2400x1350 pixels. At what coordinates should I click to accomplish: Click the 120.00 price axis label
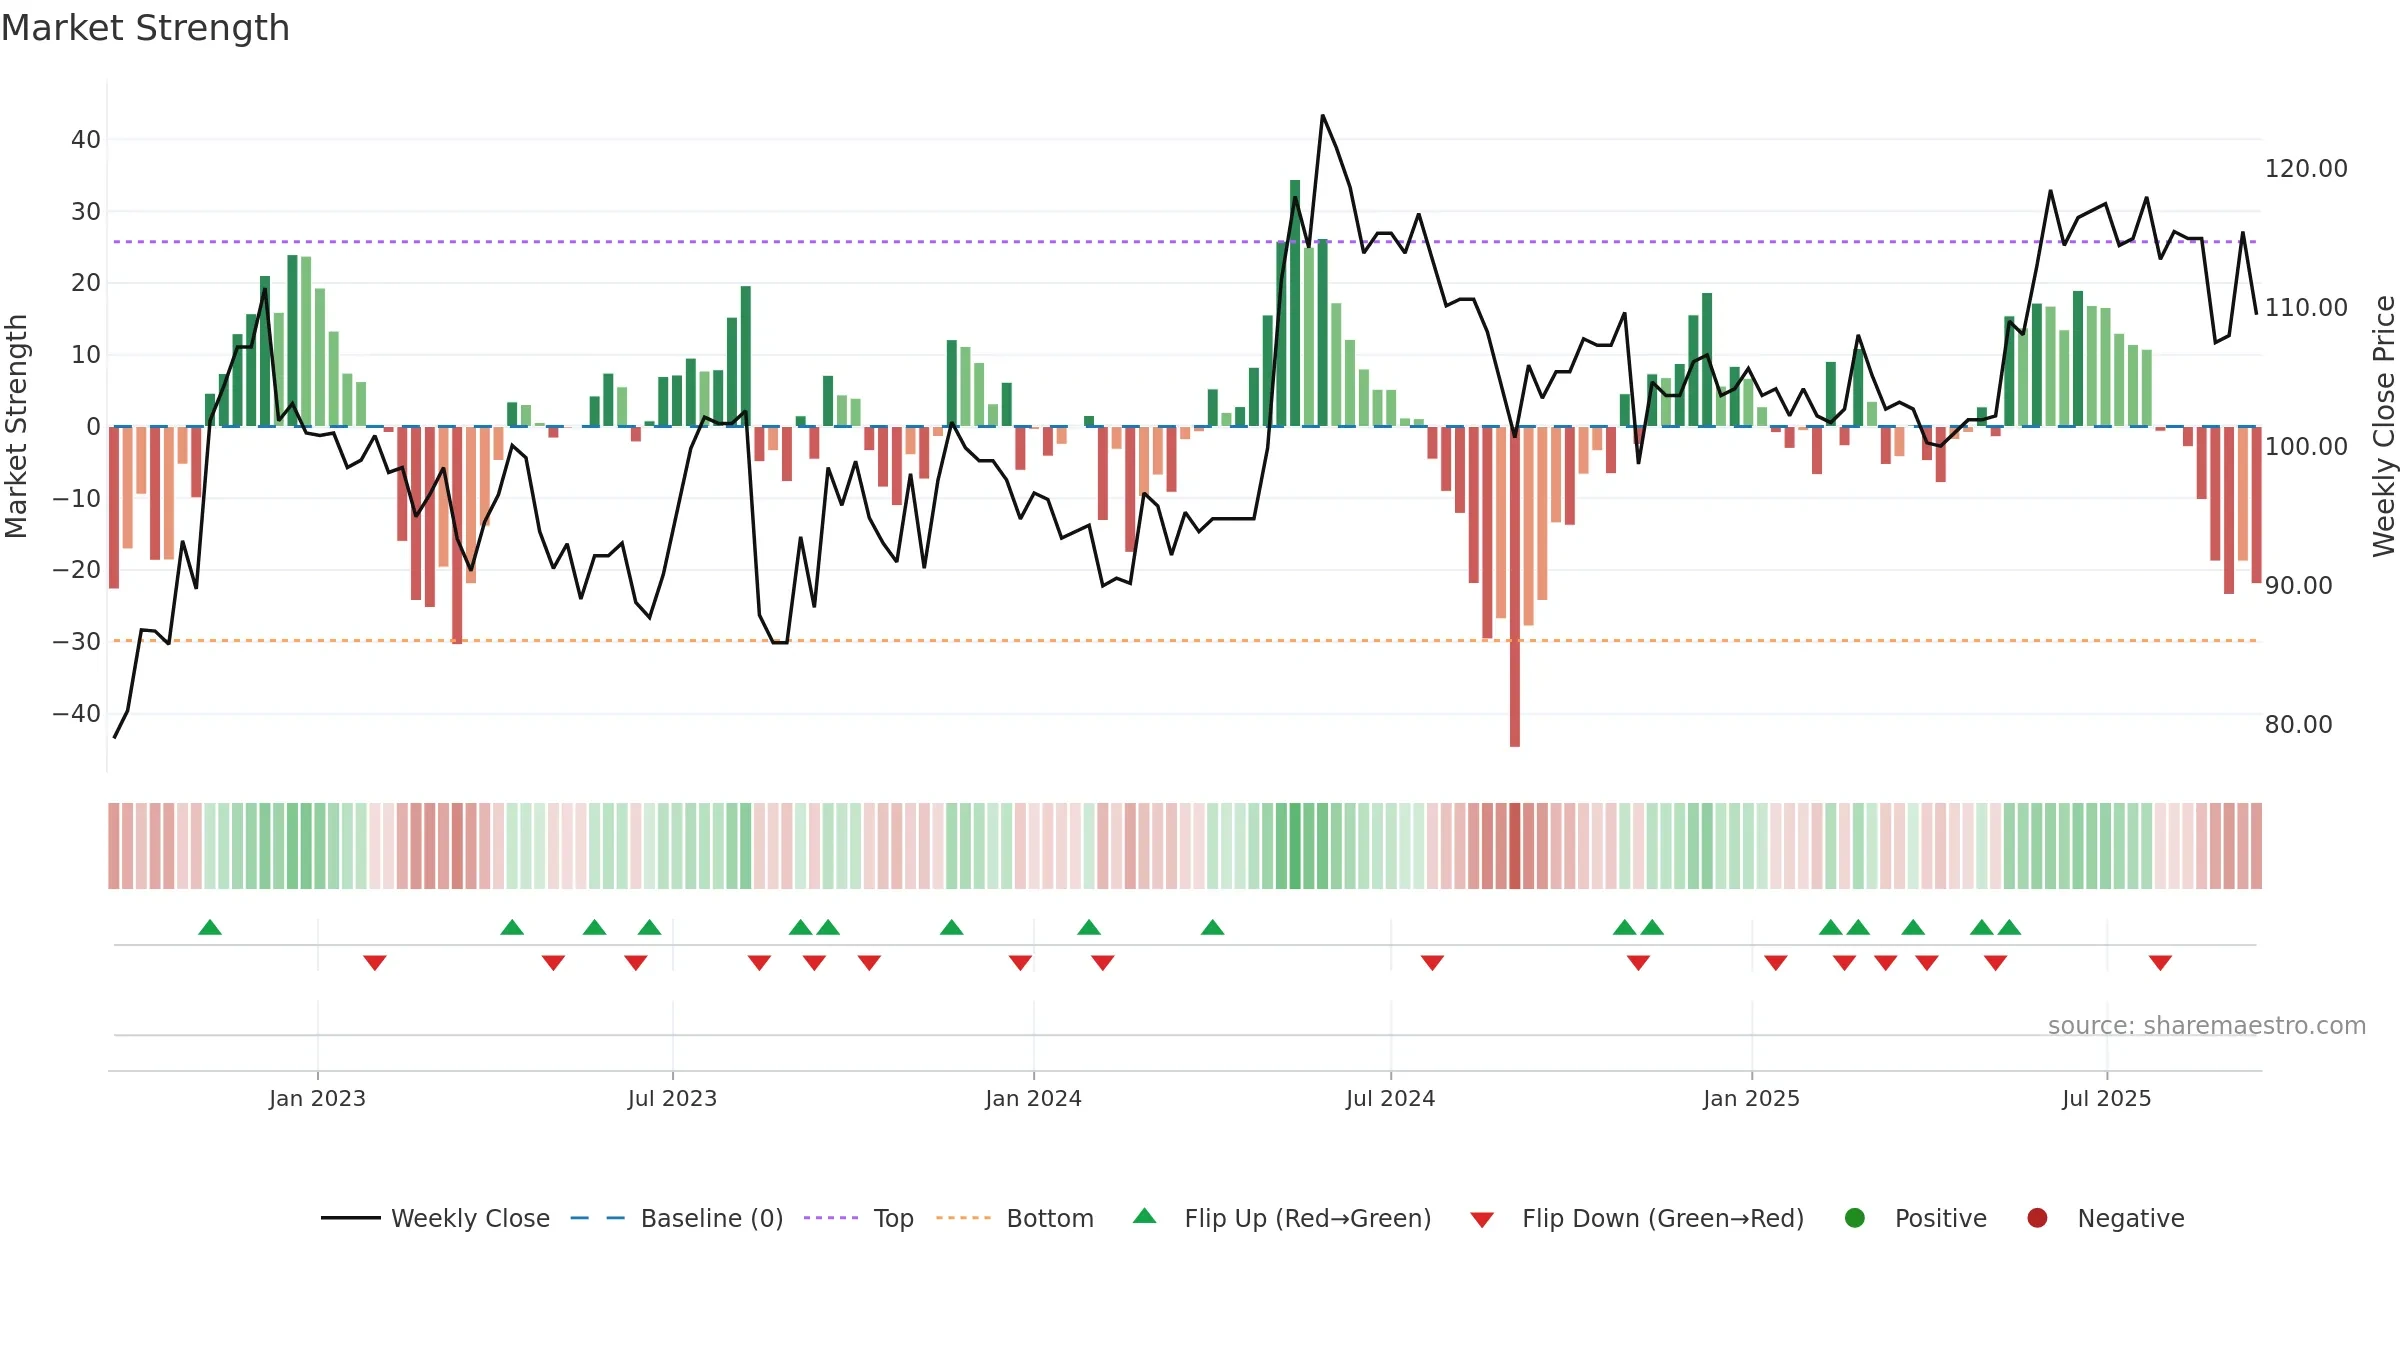[2306, 168]
